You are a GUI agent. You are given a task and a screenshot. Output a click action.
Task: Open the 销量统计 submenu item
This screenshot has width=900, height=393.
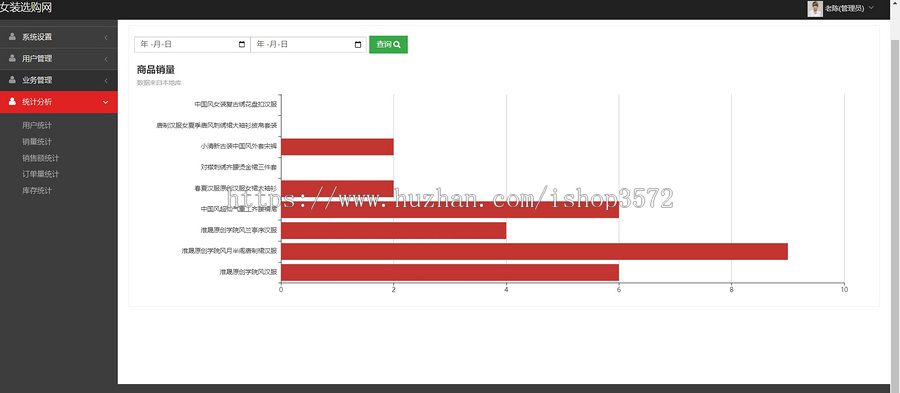[37, 142]
